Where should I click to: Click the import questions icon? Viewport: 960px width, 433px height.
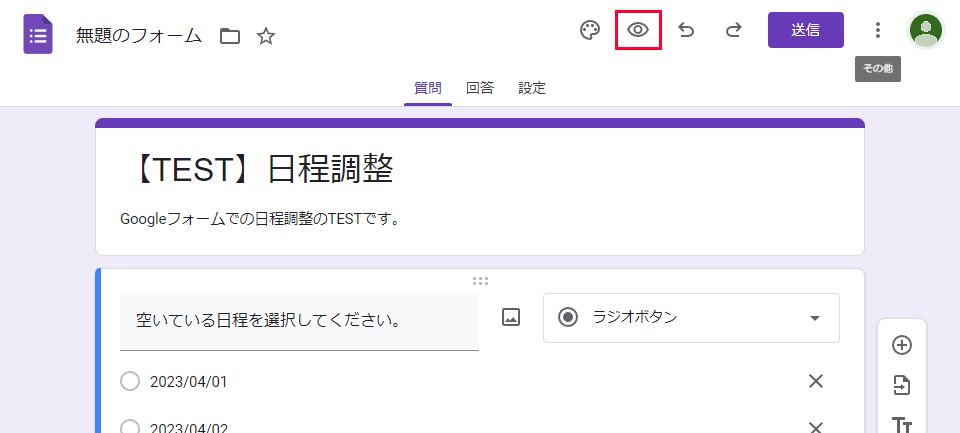point(901,385)
